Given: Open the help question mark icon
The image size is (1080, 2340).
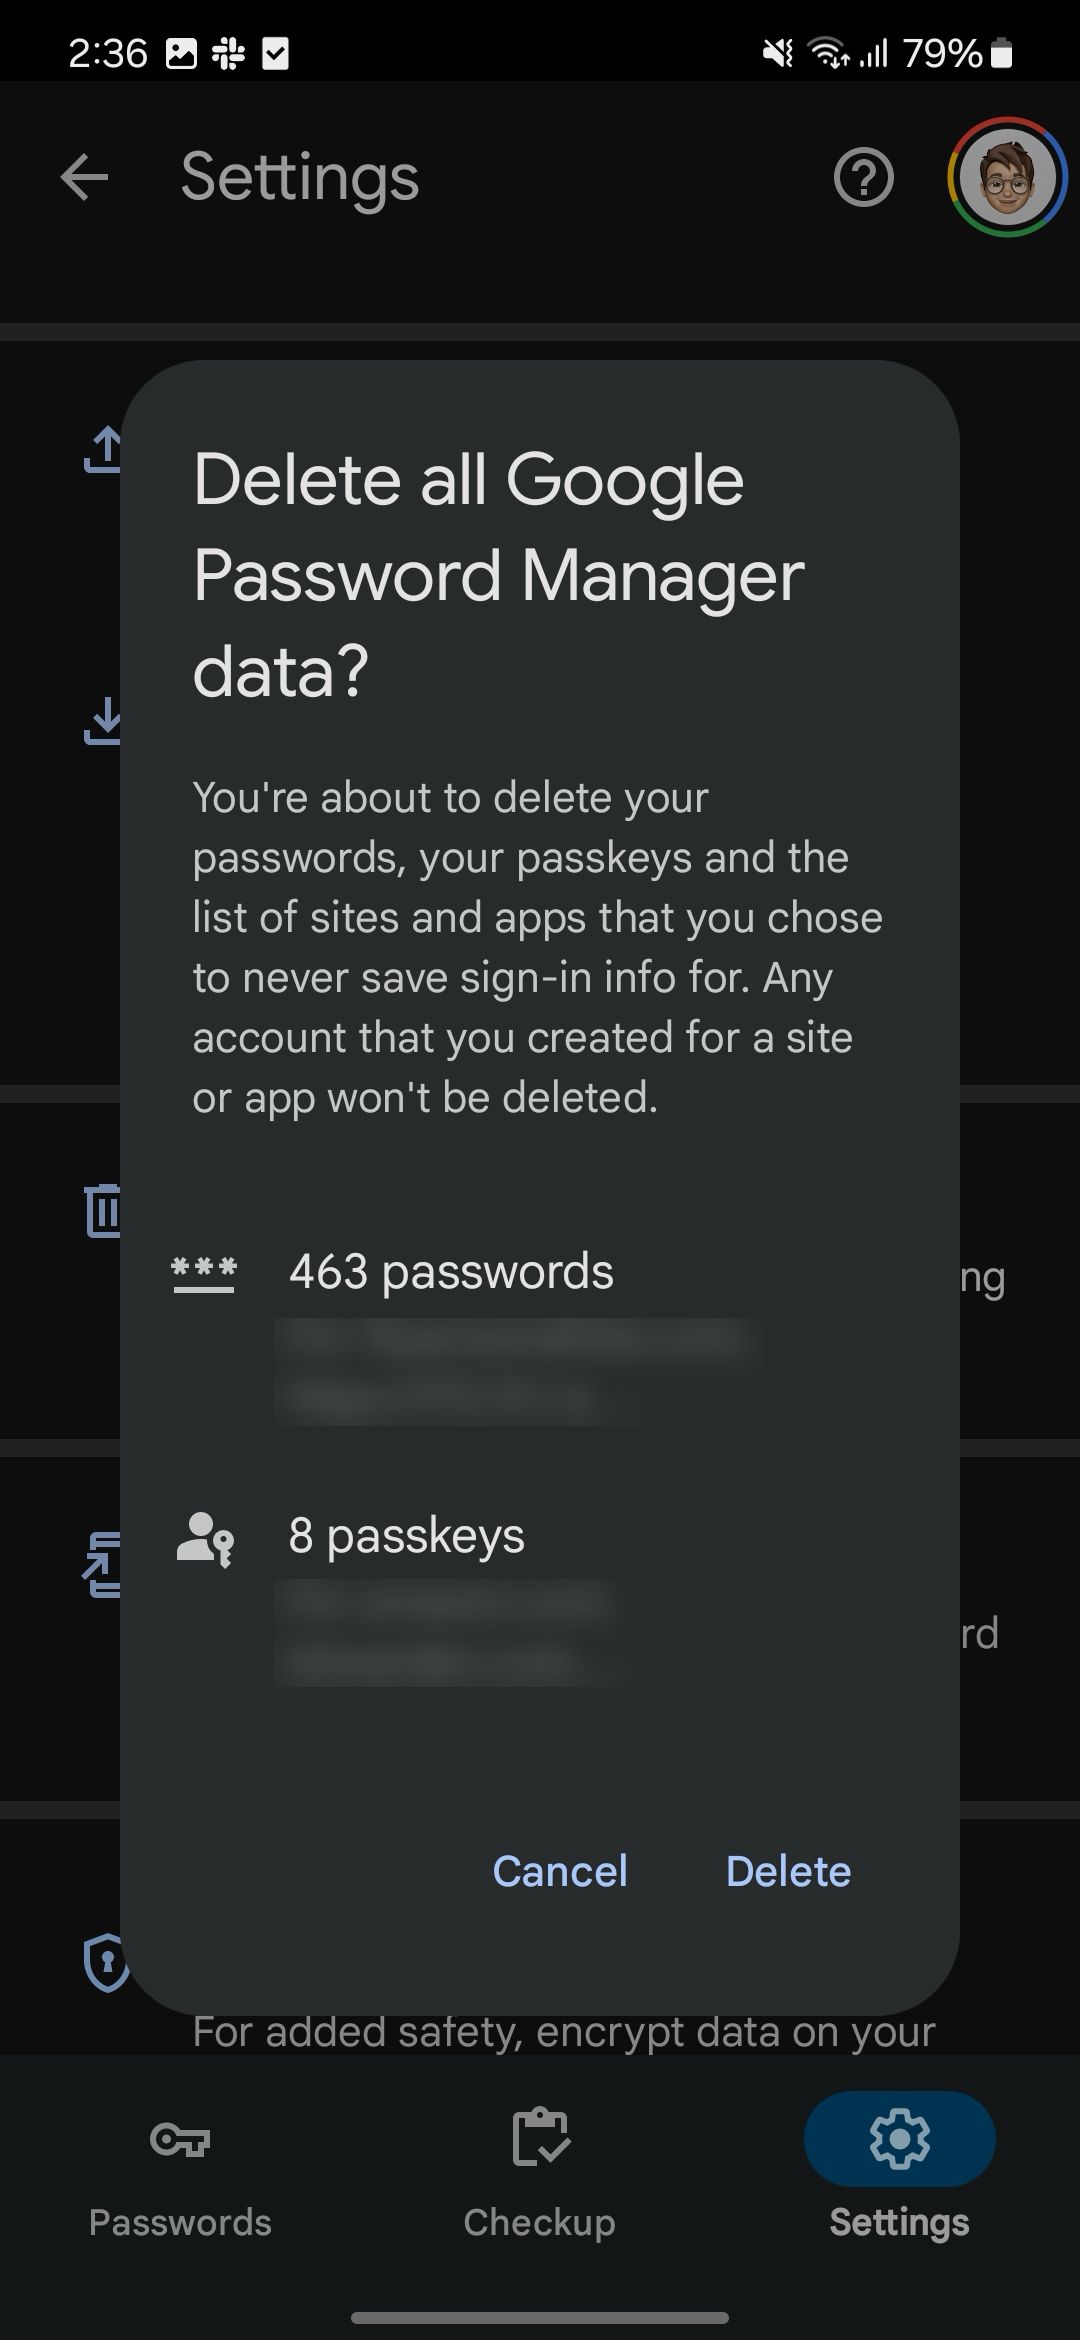Looking at the screenshot, I should 863,178.
